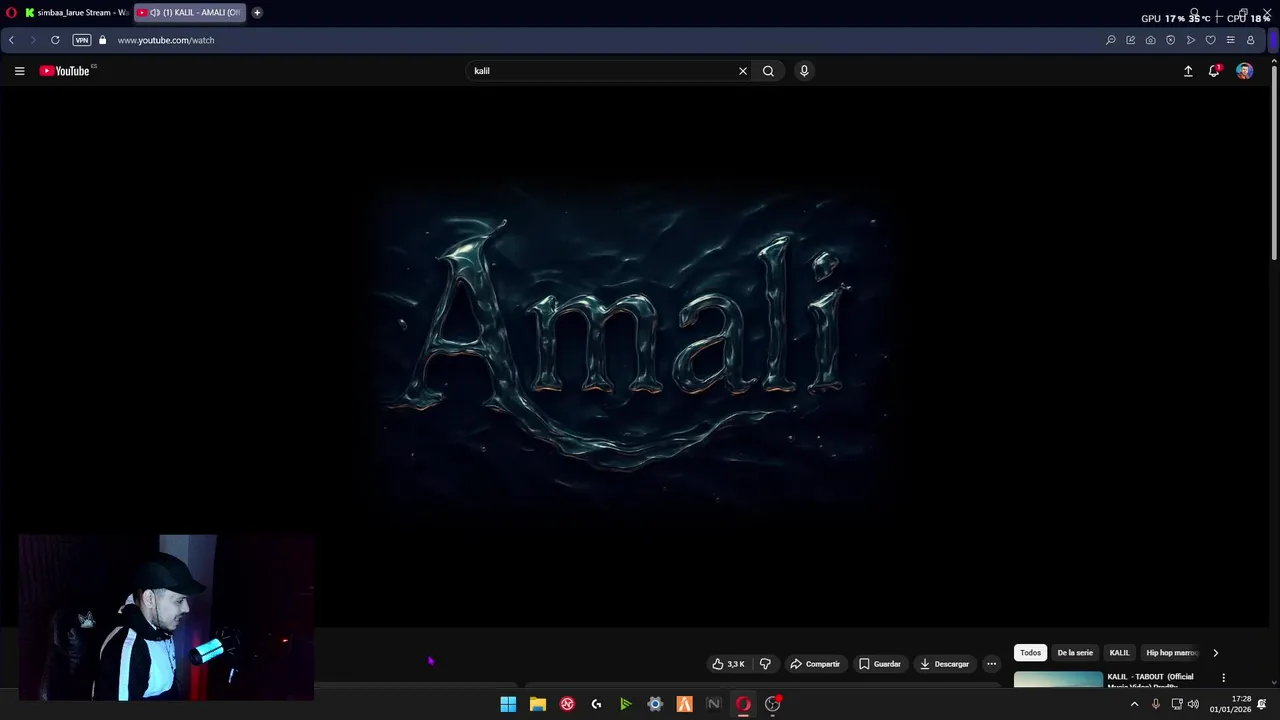
Task: Open the tray microphone indicator
Action: click(x=1156, y=704)
